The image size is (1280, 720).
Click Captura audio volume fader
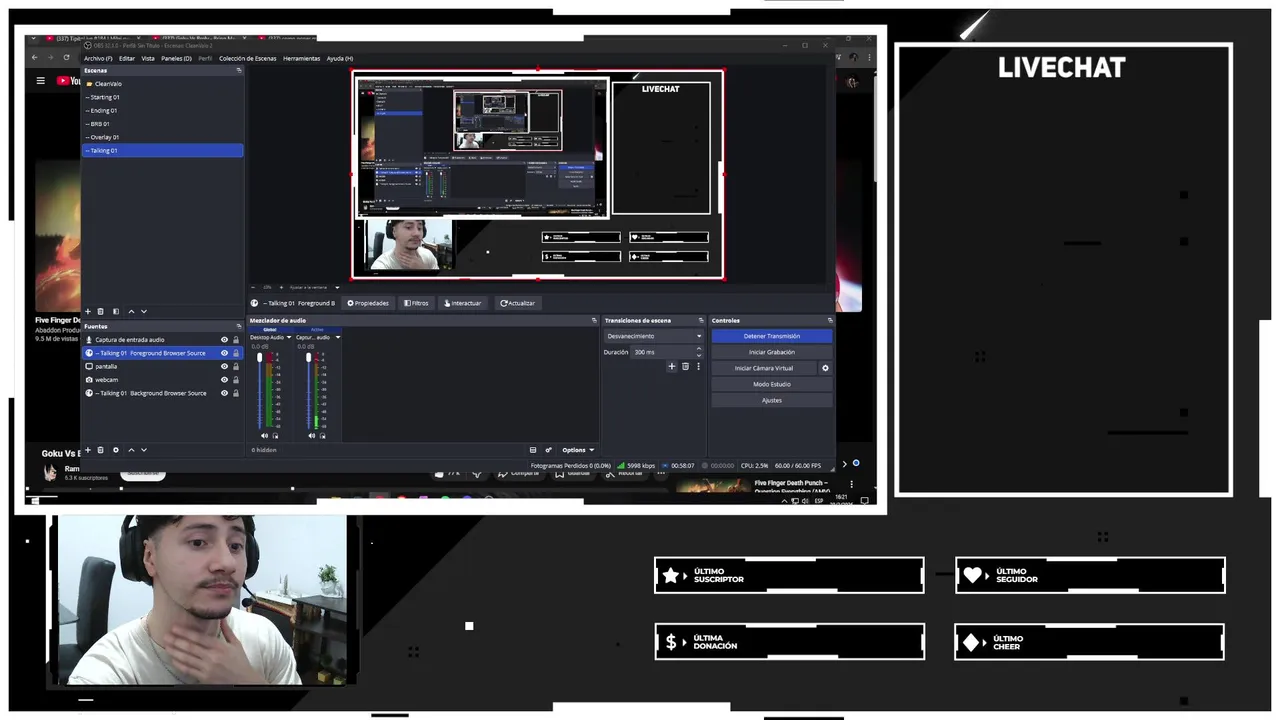[308, 357]
